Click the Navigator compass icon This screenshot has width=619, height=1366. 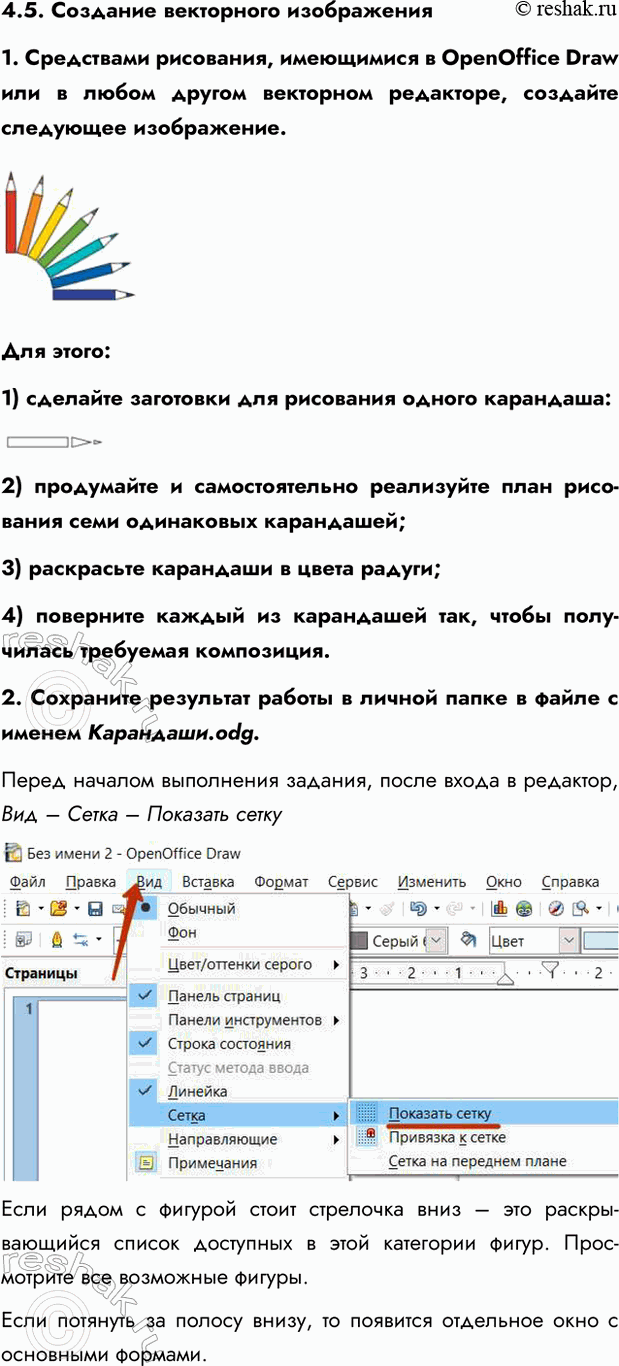(x=556, y=909)
